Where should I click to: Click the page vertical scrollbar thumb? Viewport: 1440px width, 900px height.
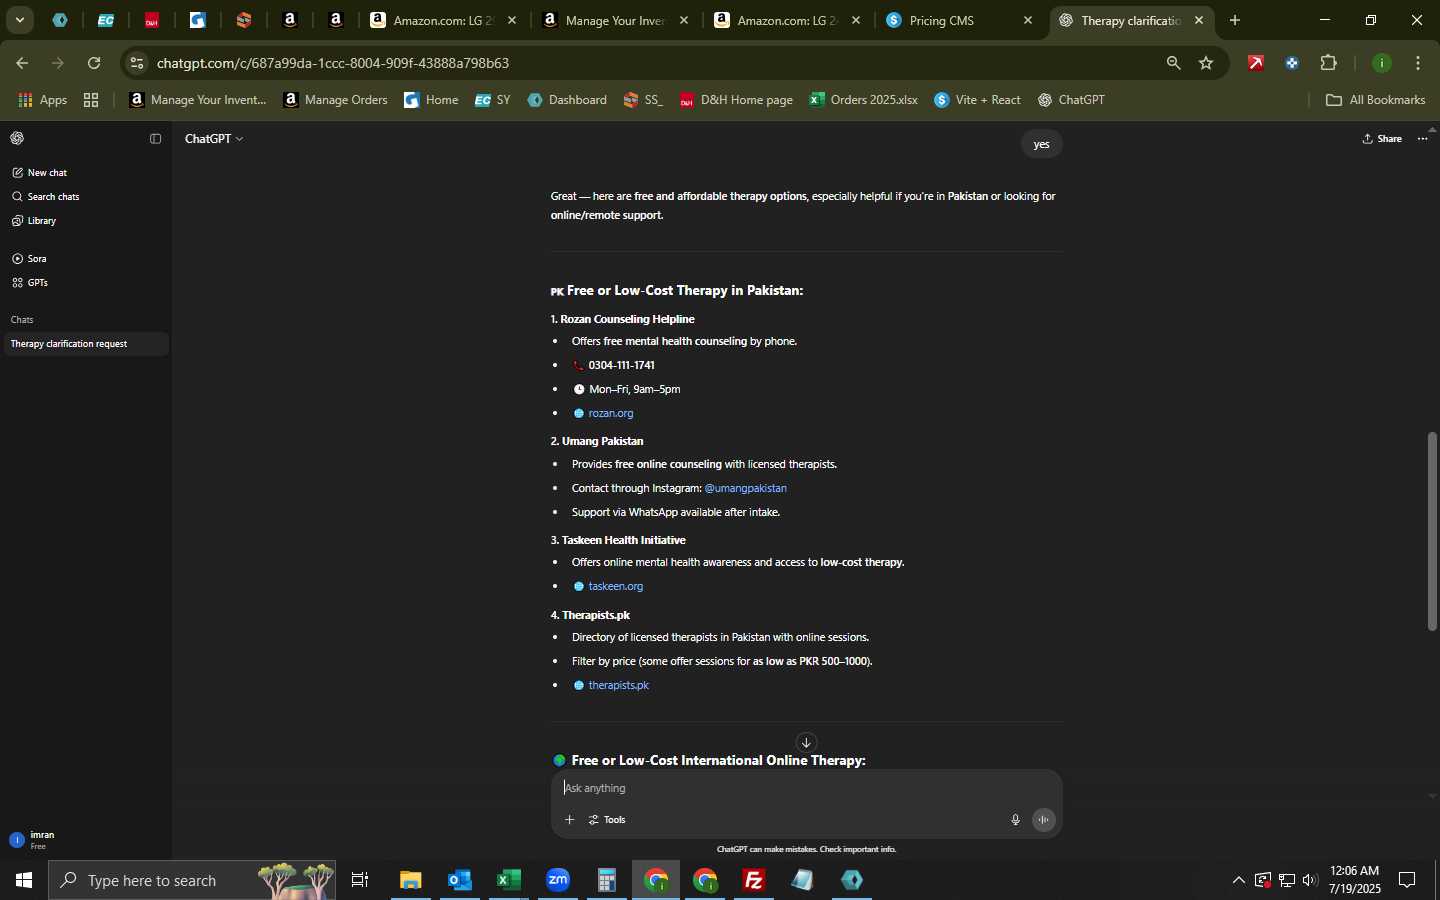point(1433,532)
